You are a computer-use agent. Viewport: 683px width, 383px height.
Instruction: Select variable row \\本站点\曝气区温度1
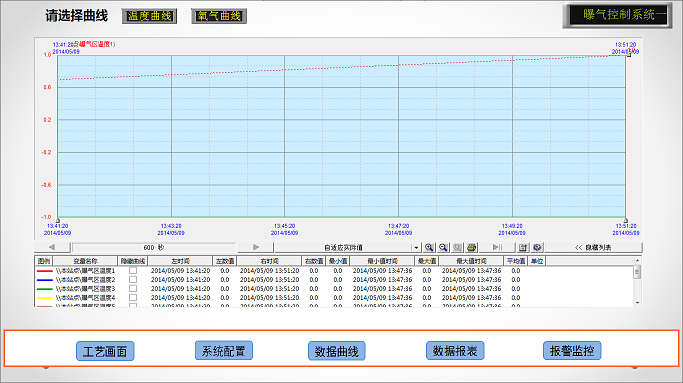click(334, 271)
